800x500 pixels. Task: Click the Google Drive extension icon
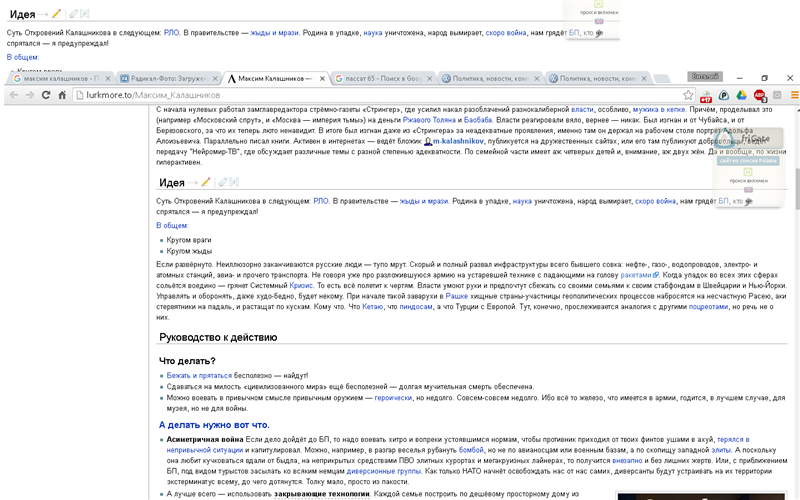click(x=741, y=95)
